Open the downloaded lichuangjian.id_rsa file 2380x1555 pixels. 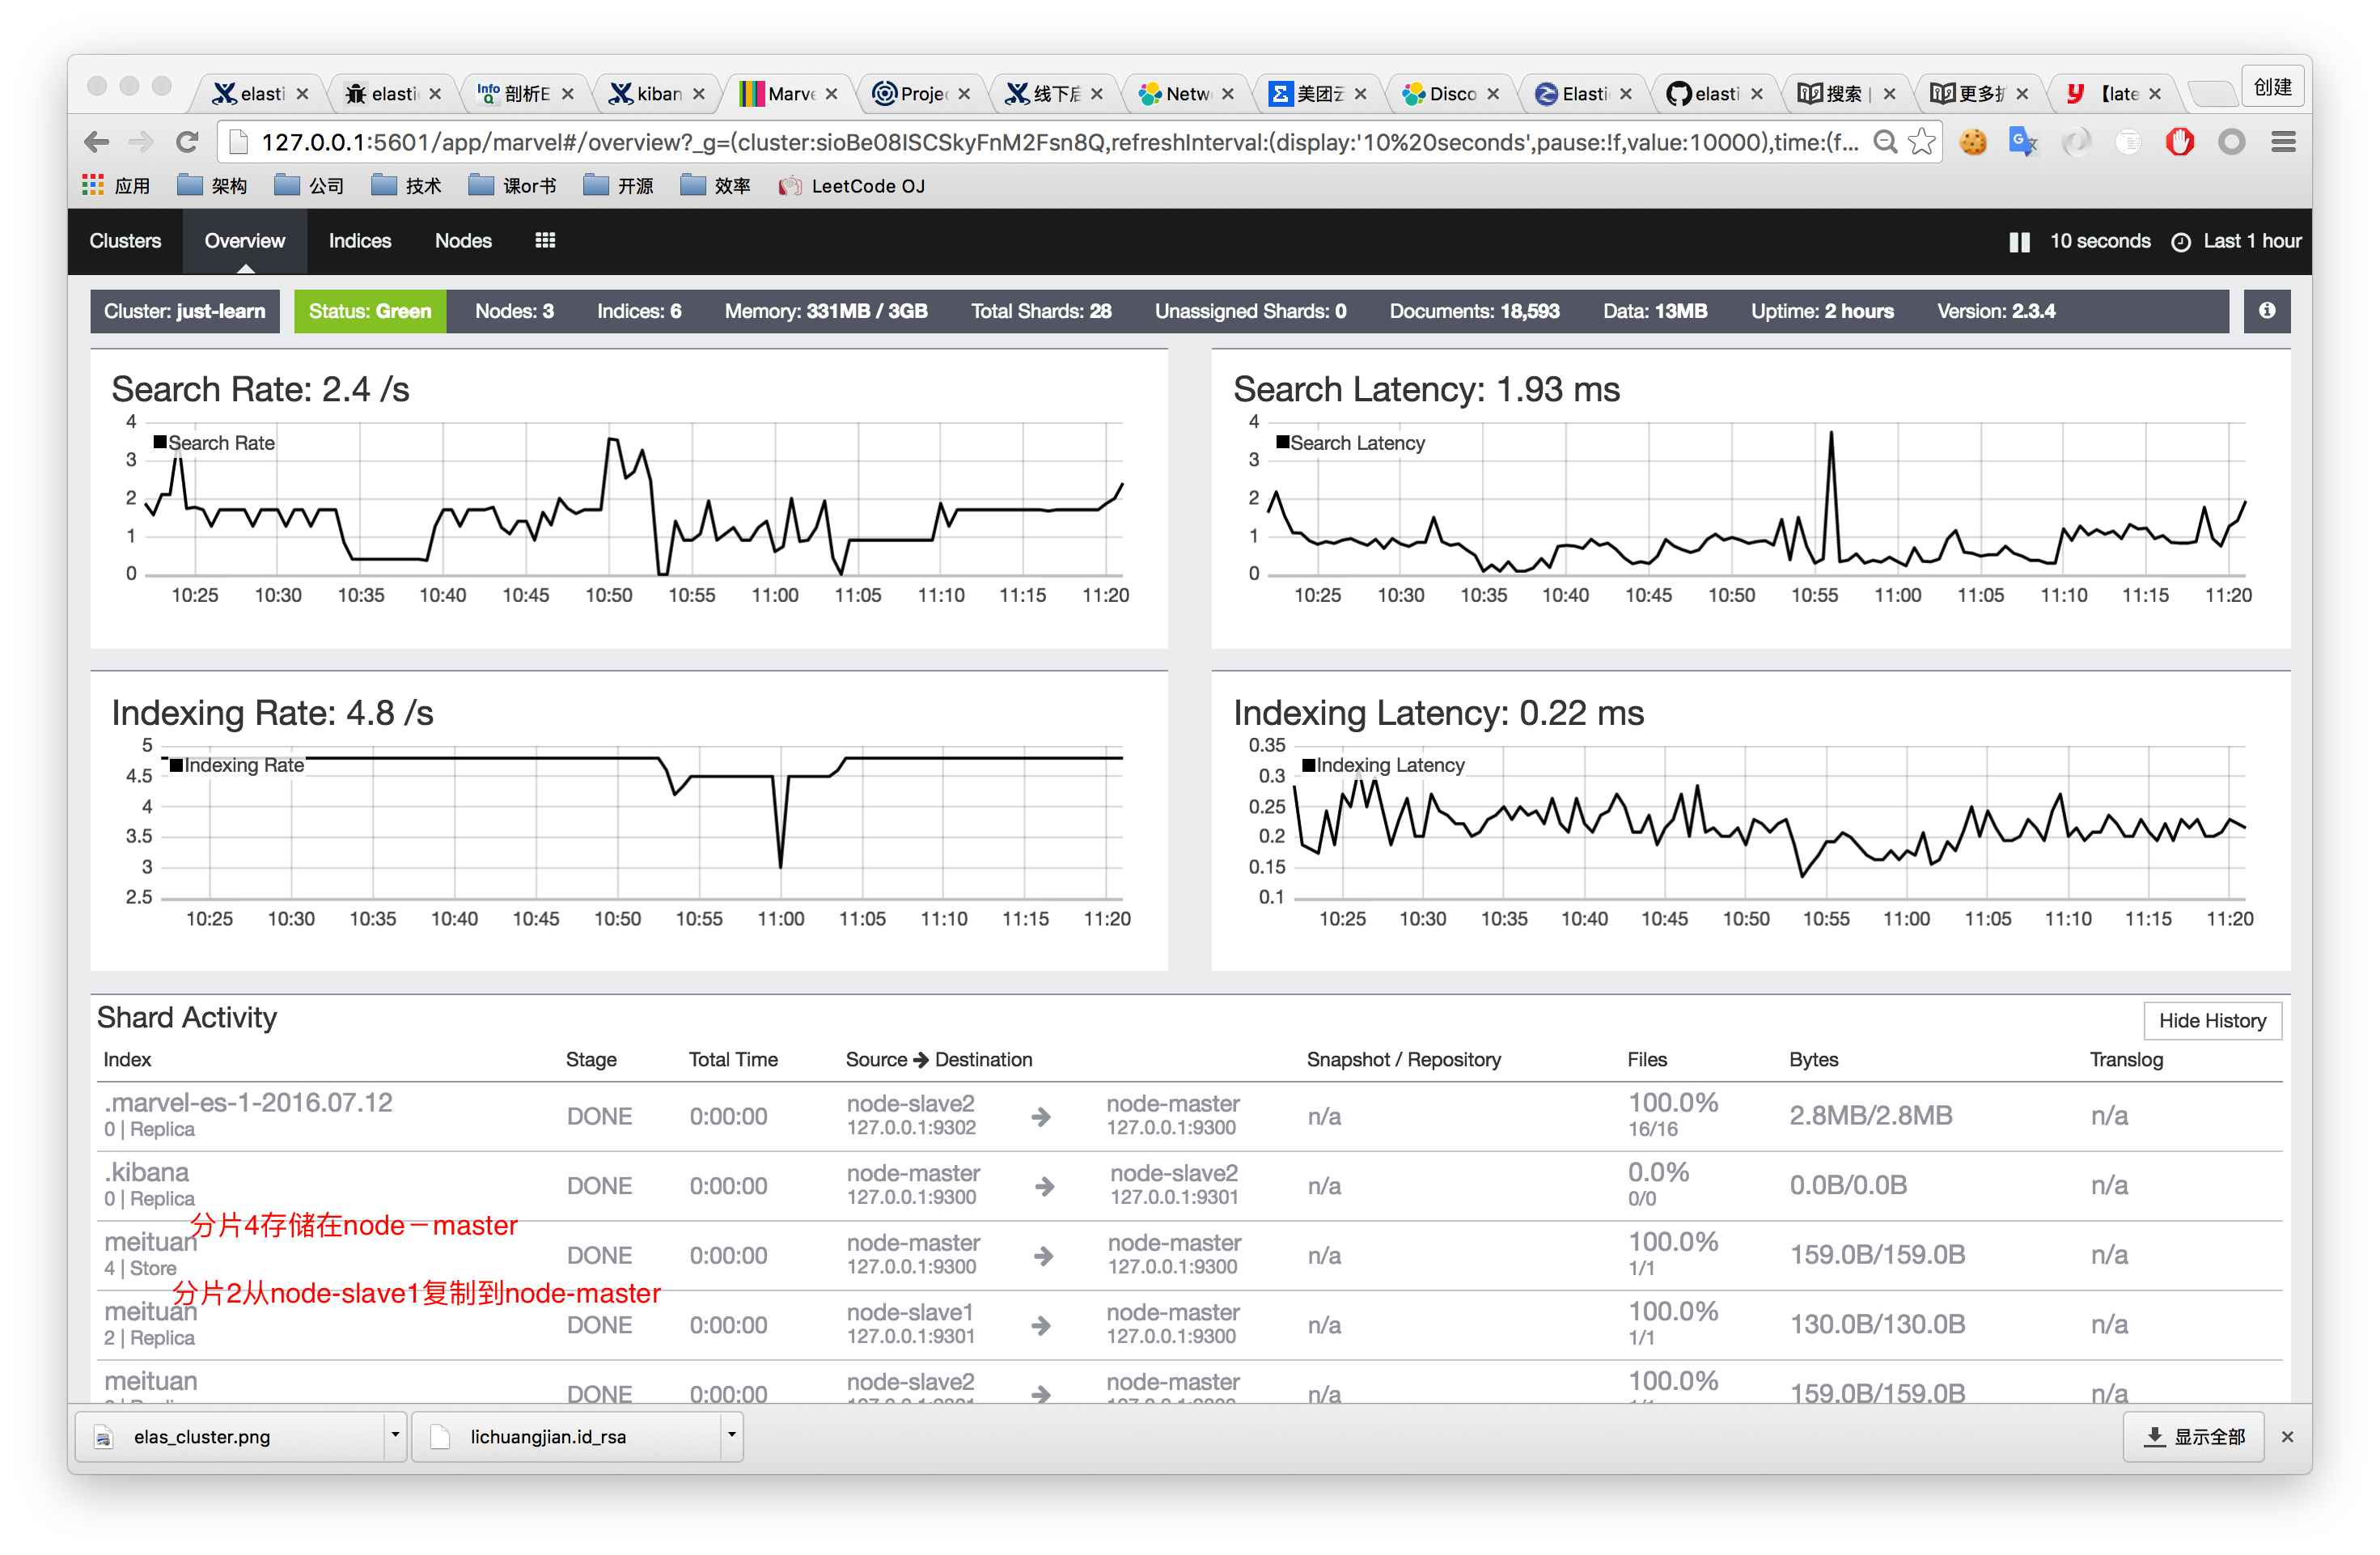[567, 1436]
